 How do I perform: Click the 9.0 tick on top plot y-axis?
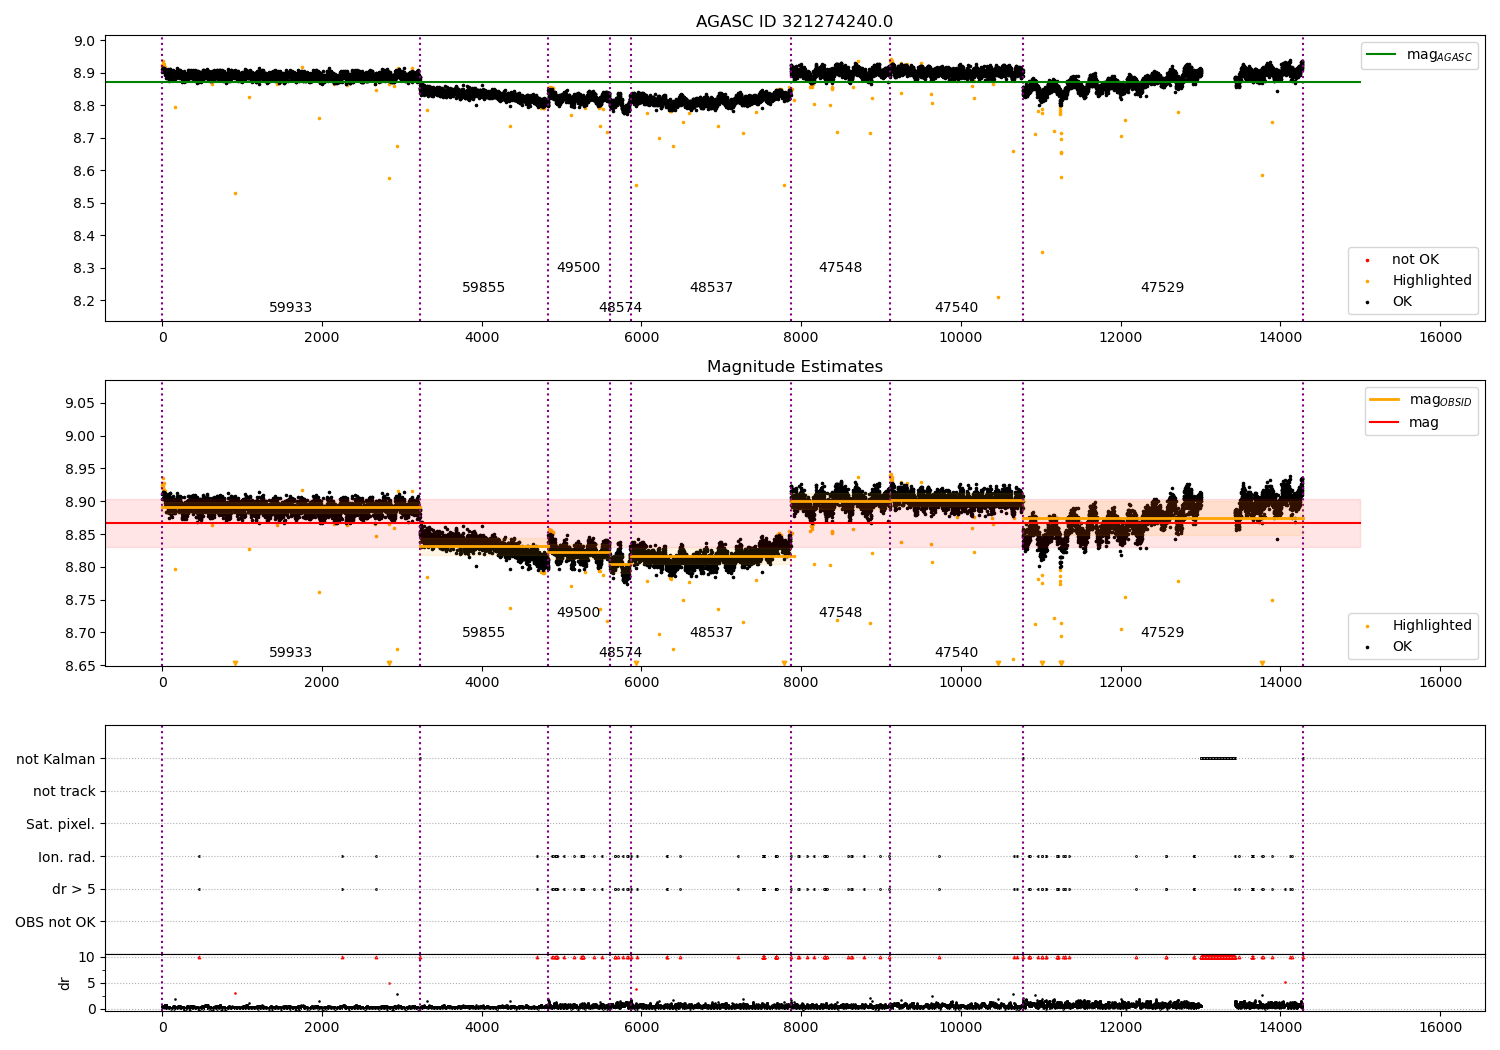84,41
